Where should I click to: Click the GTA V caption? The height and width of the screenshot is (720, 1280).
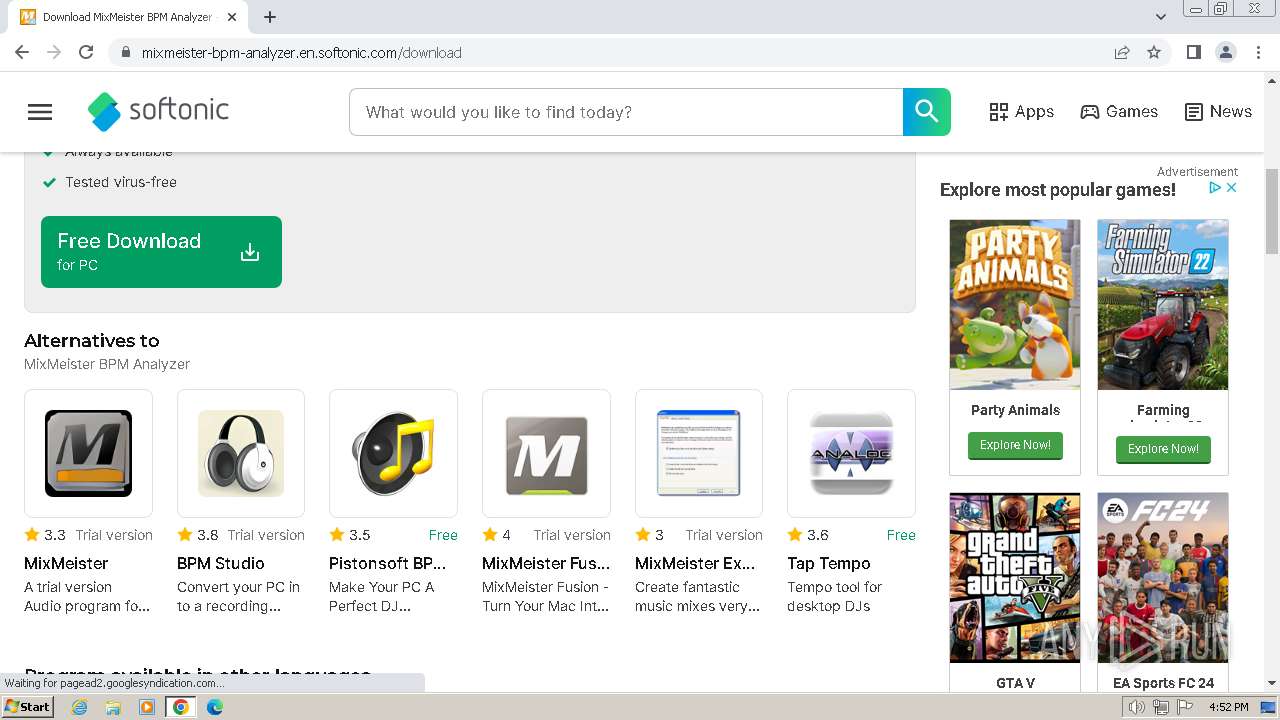pos(1015,683)
